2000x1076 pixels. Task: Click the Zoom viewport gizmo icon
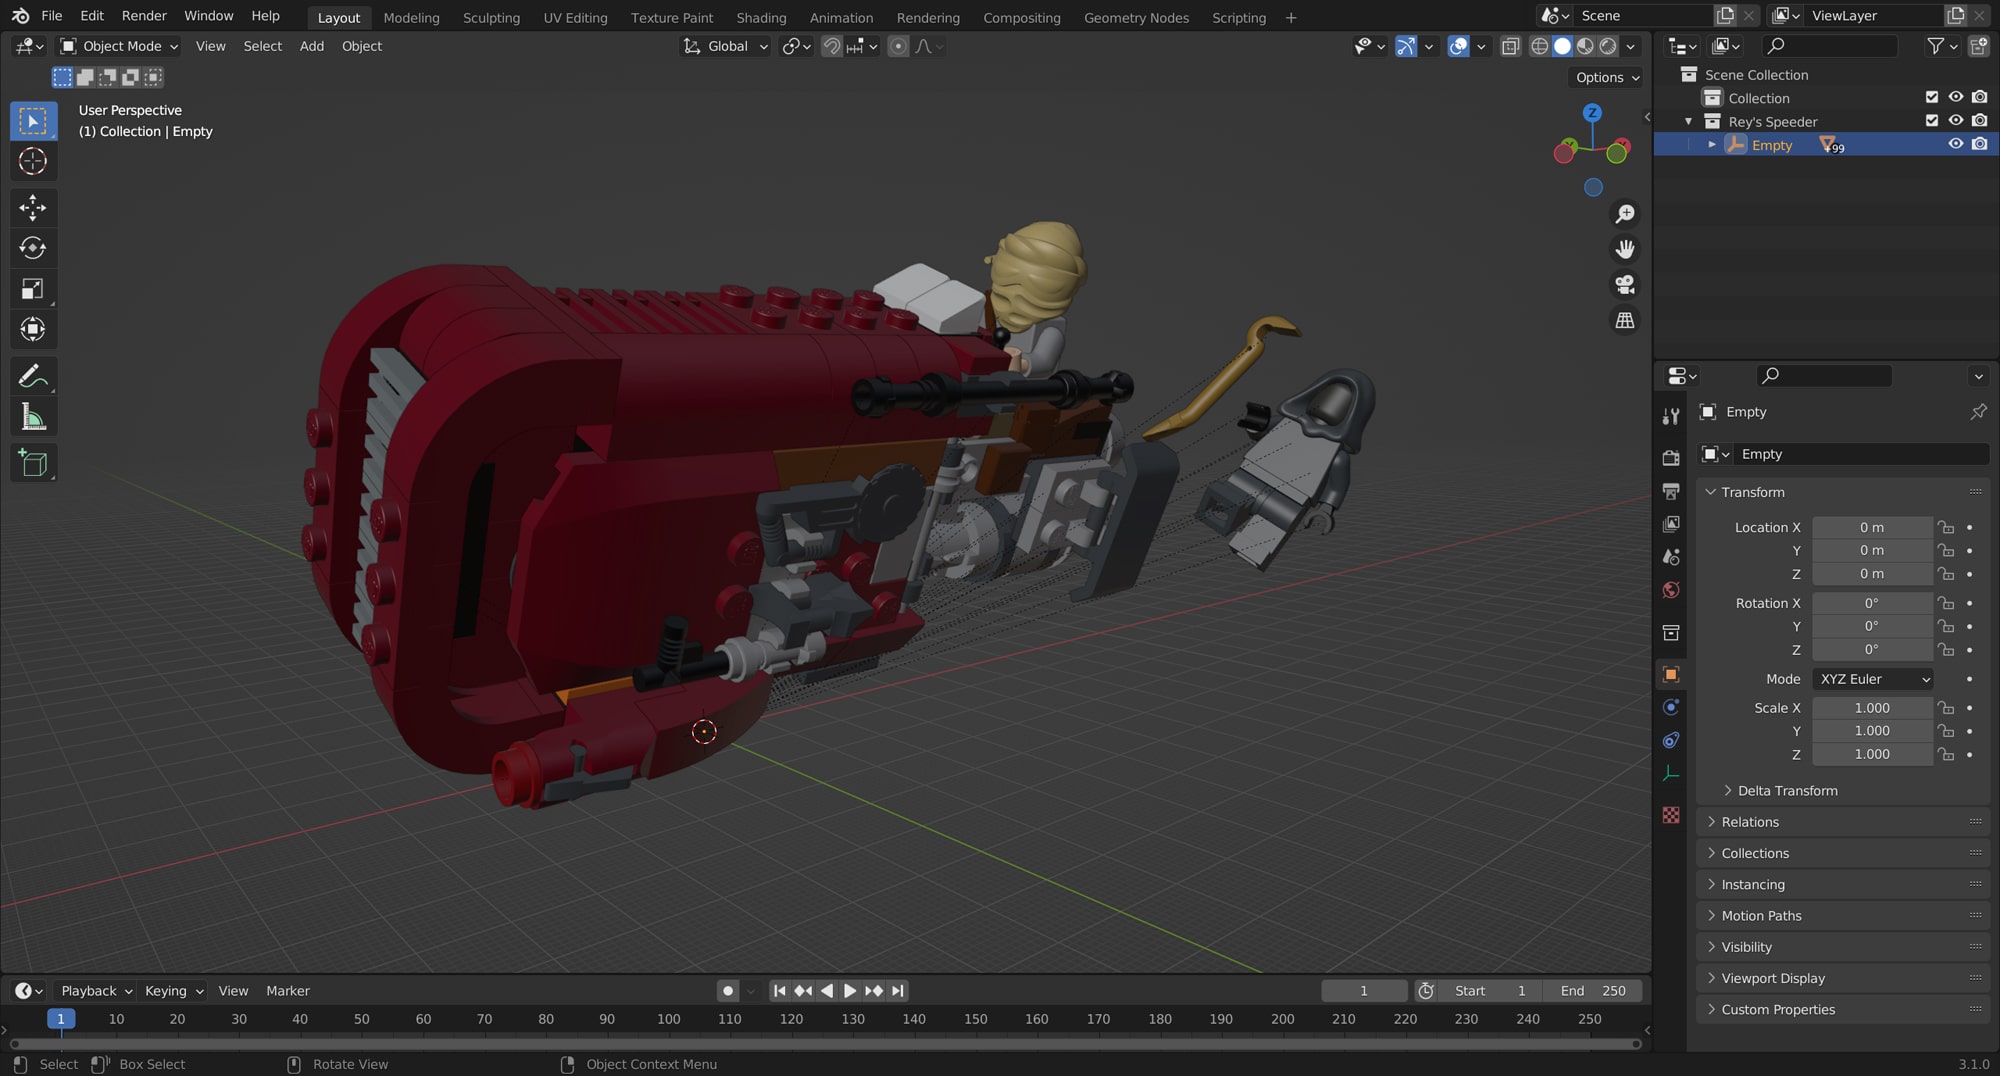pos(1625,214)
